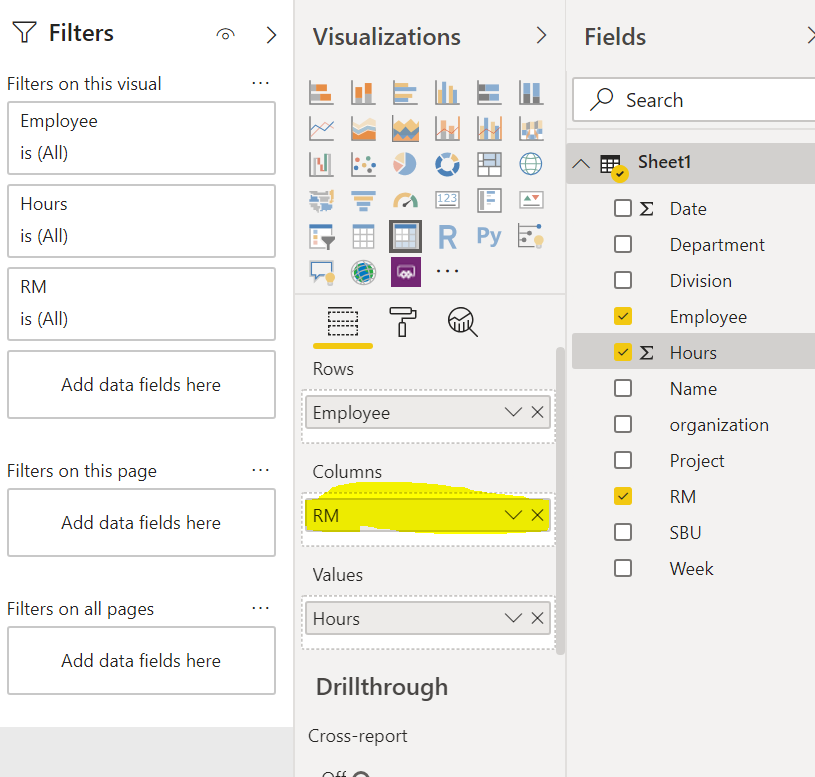The width and height of the screenshot is (815, 777).
Task: Select the gauge visual
Action: pos(405,200)
